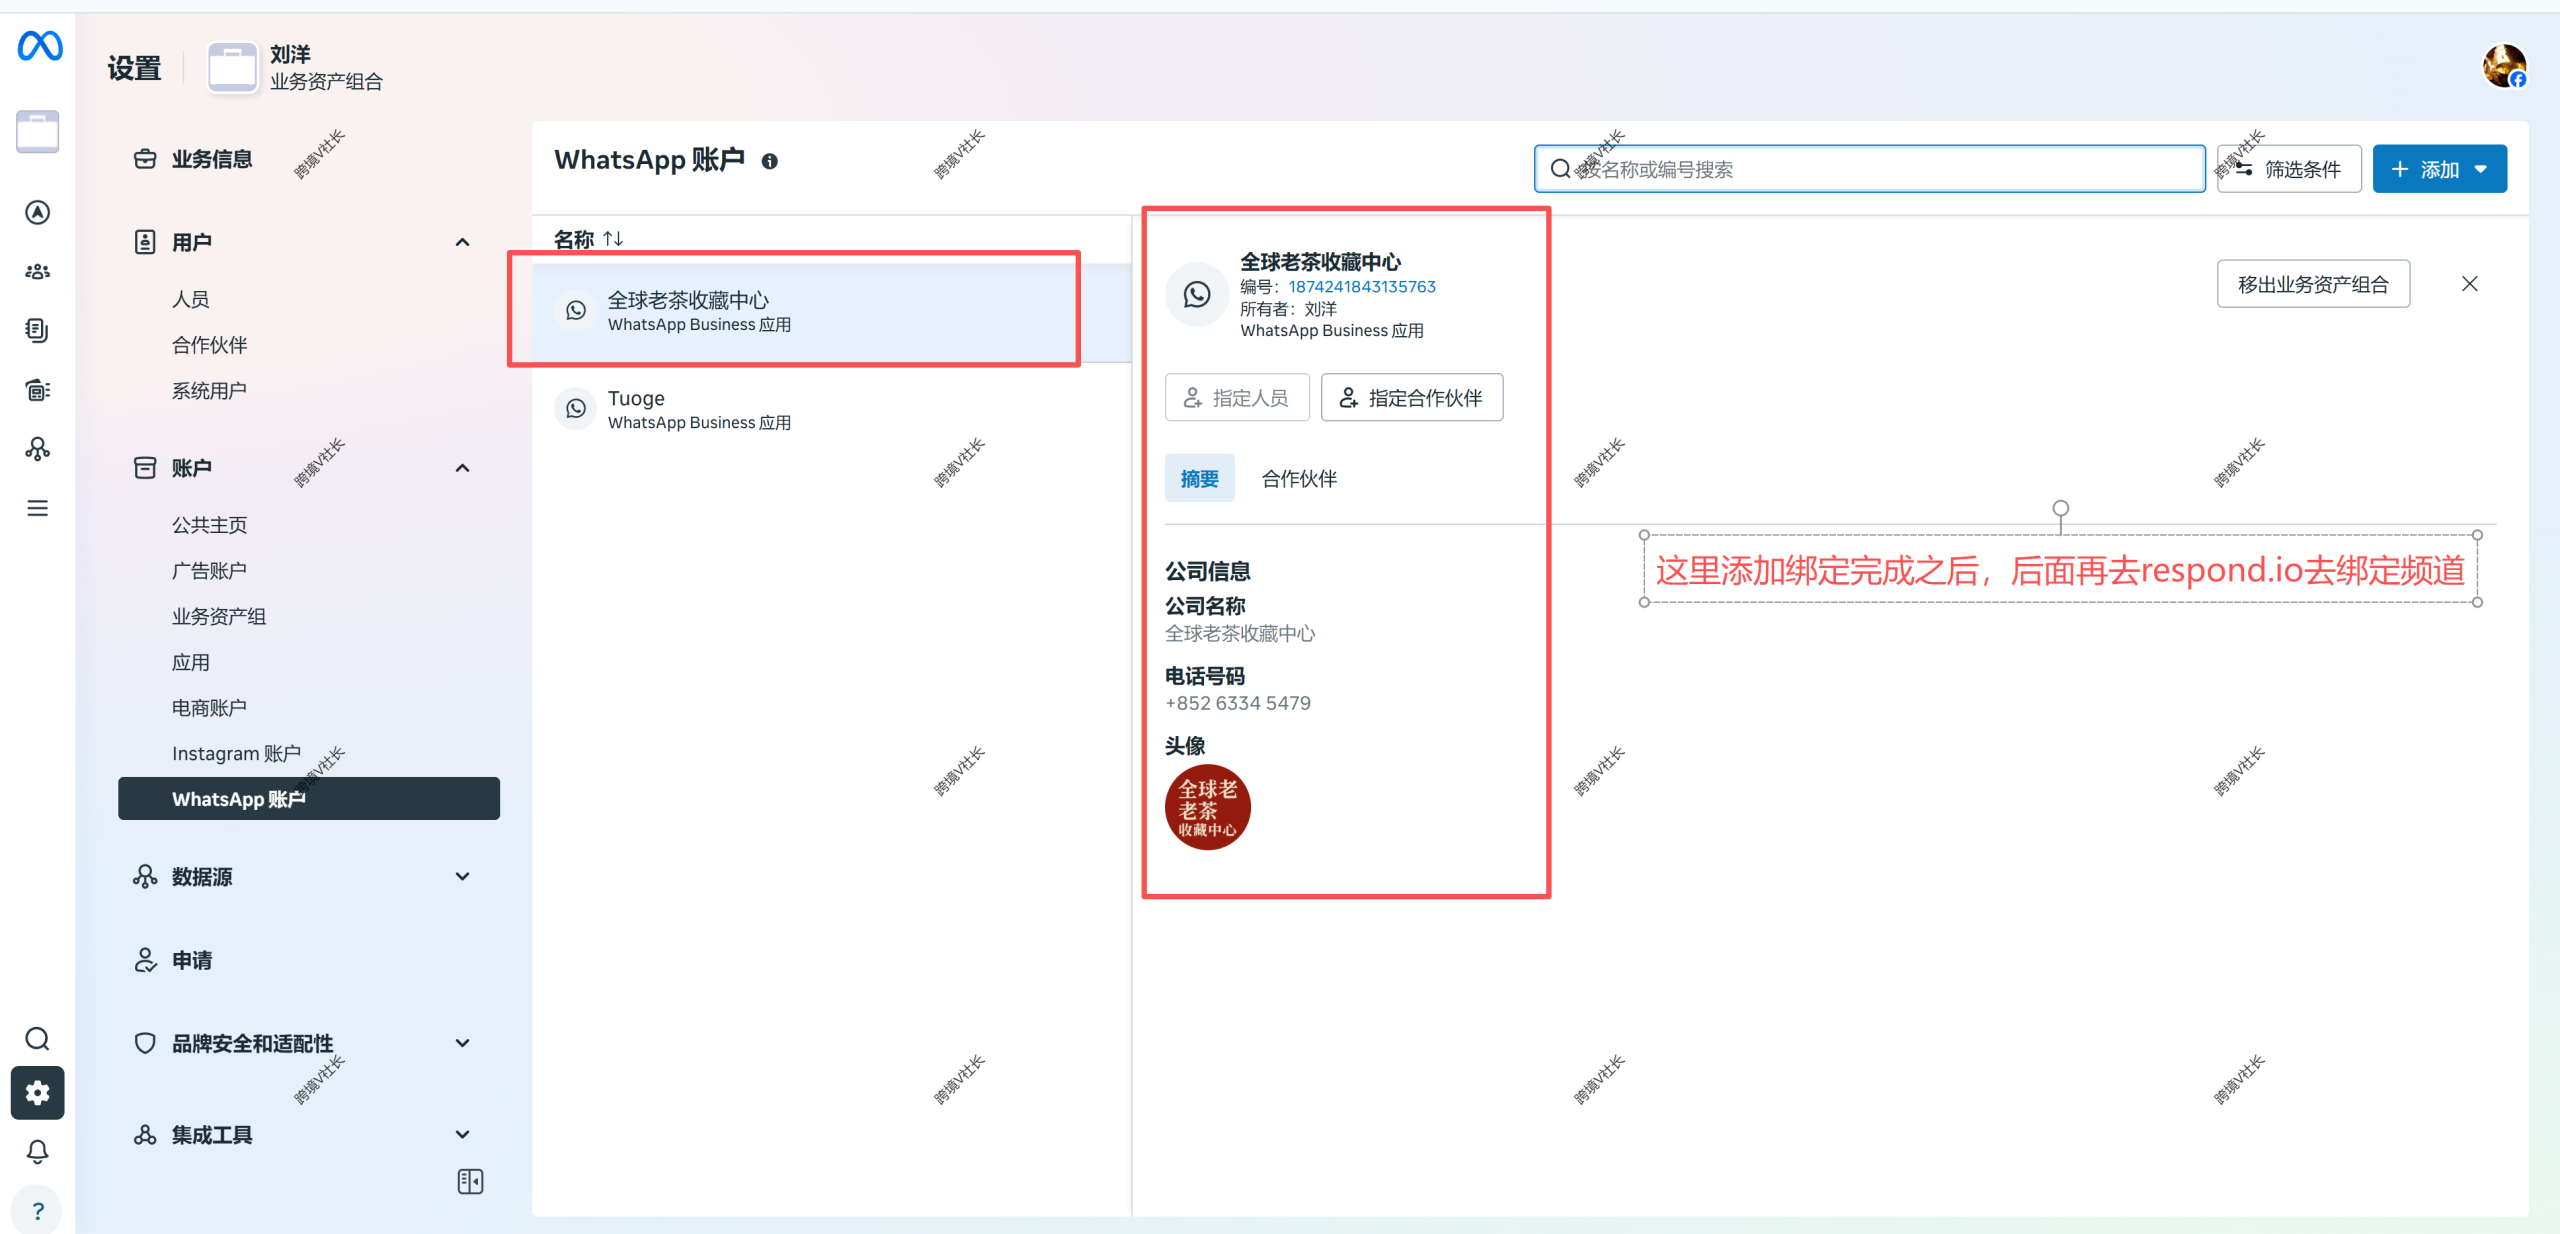Expand the 数据源 section
This screenshot has height=1234, width=2560.
(x=463, y=876)
